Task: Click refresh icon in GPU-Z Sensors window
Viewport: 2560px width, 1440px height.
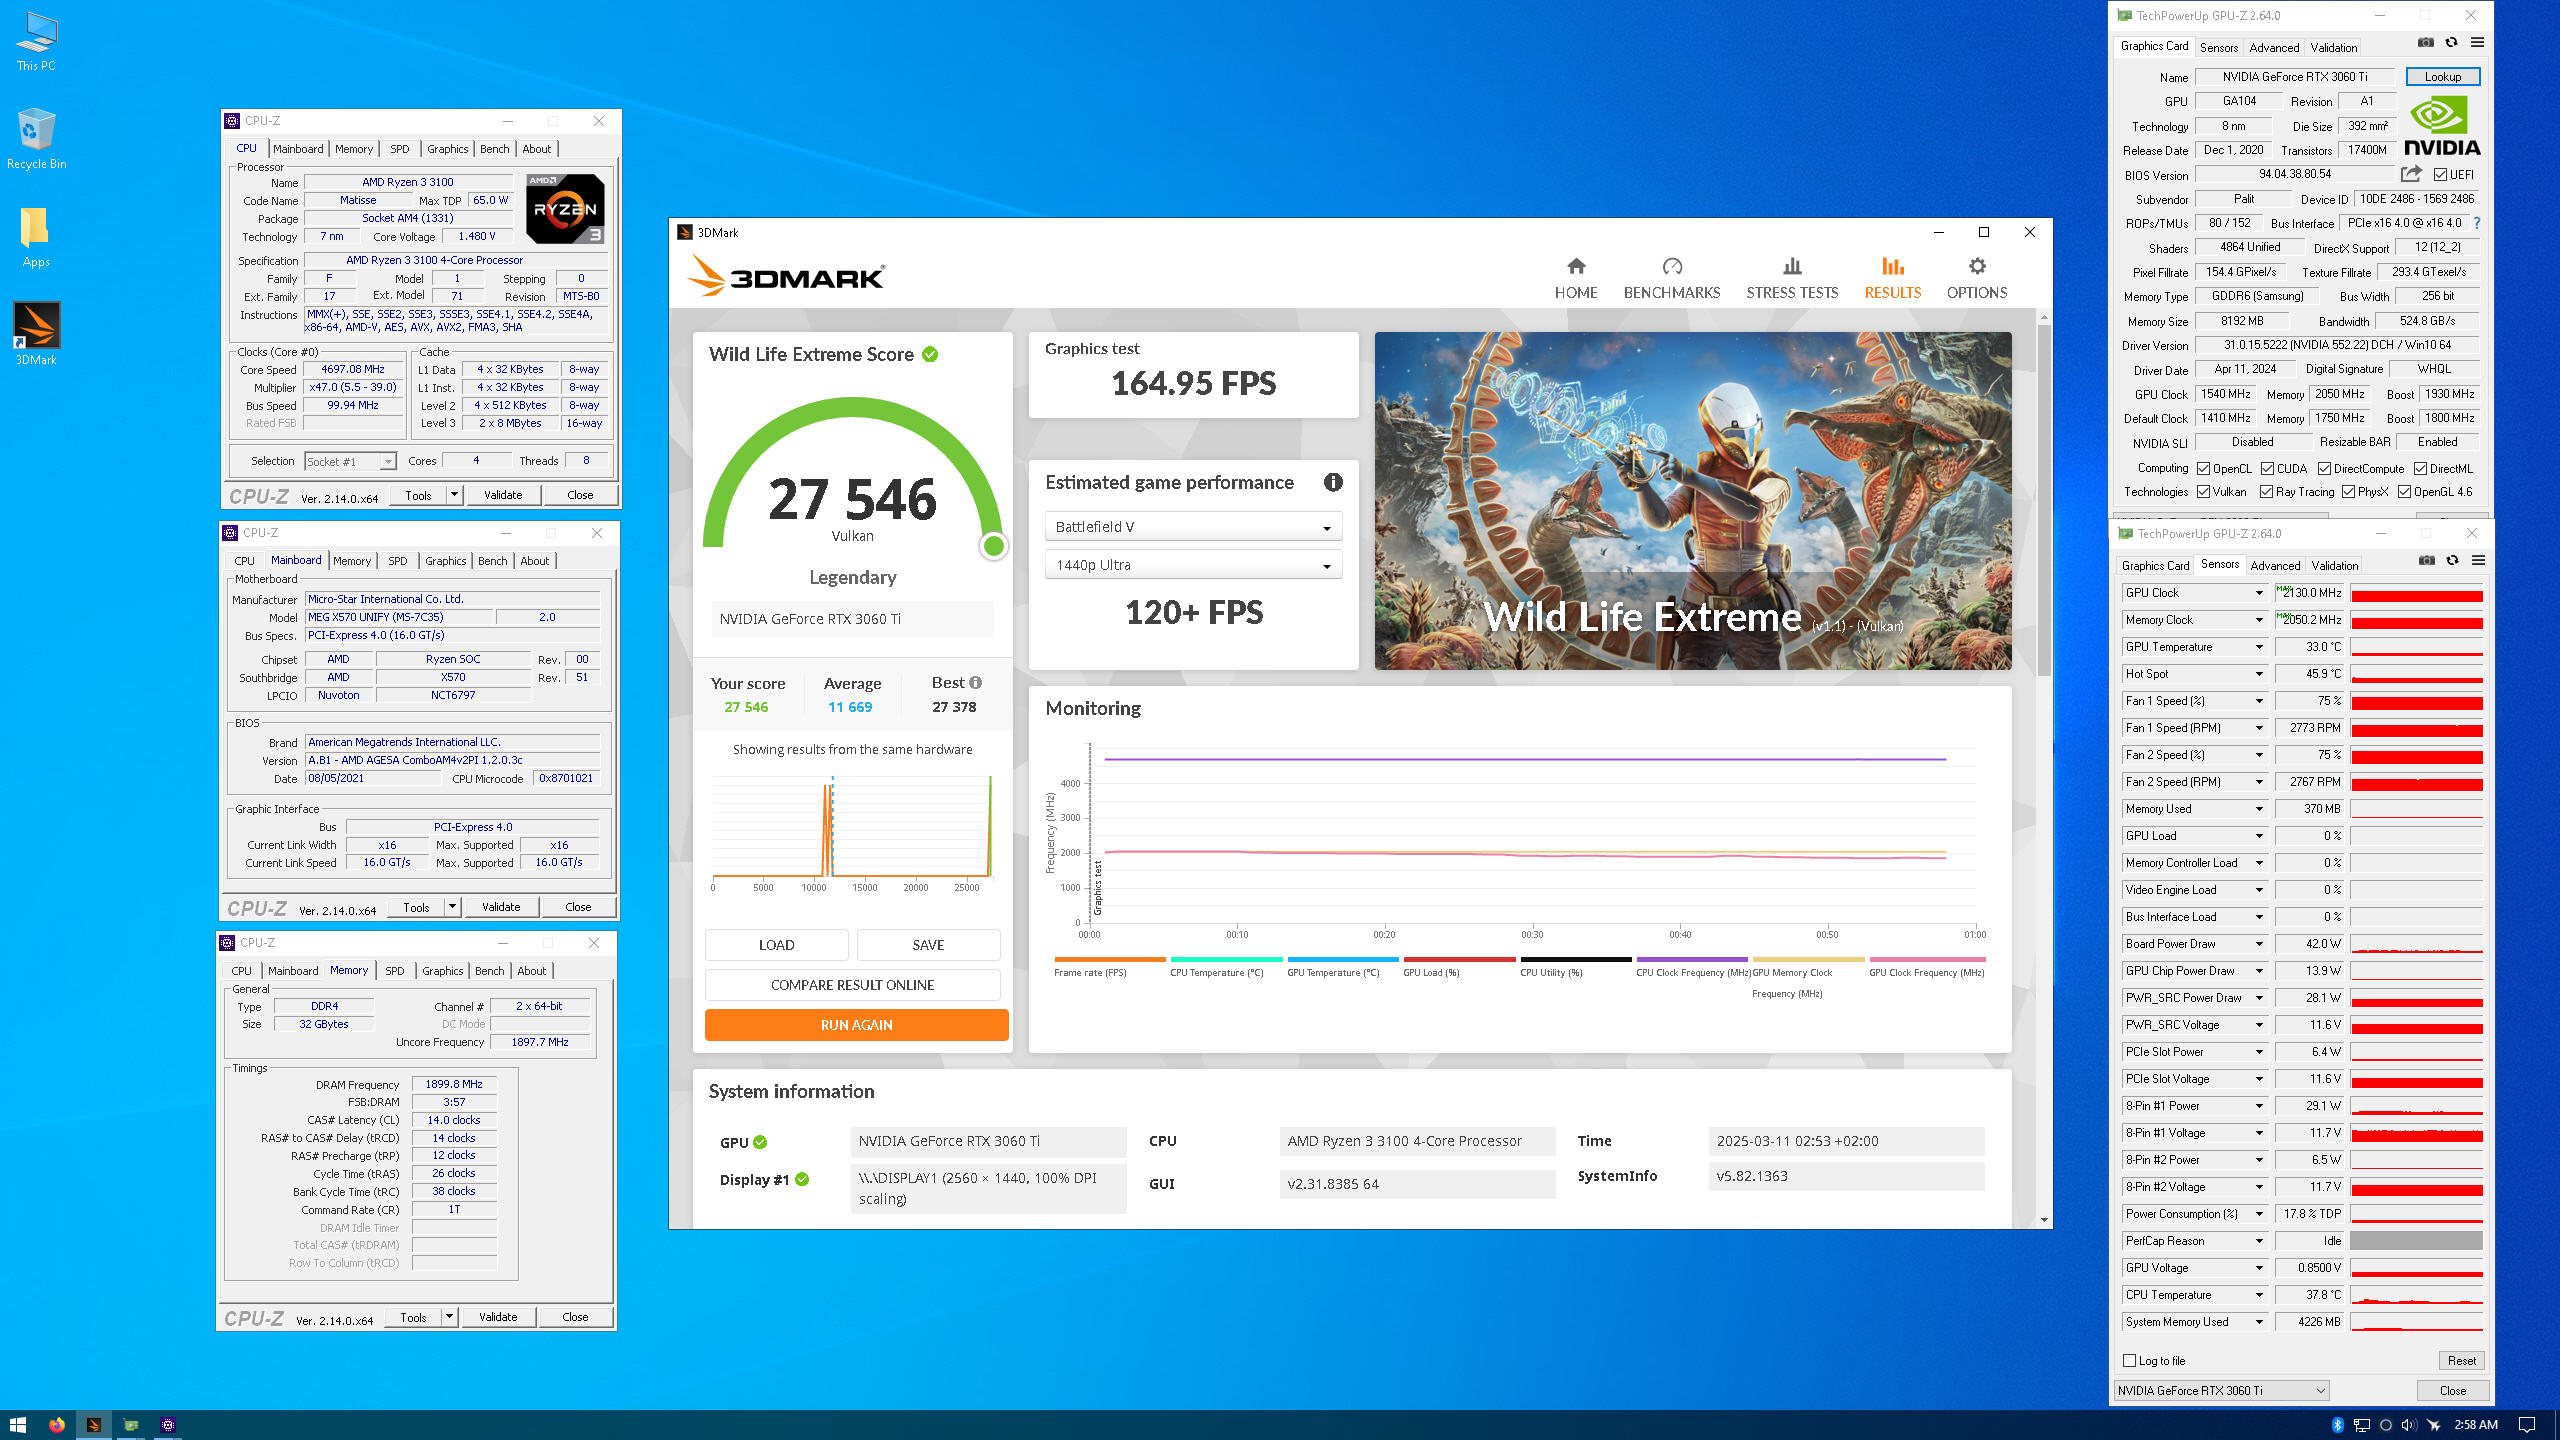Action: [2452, 560]
